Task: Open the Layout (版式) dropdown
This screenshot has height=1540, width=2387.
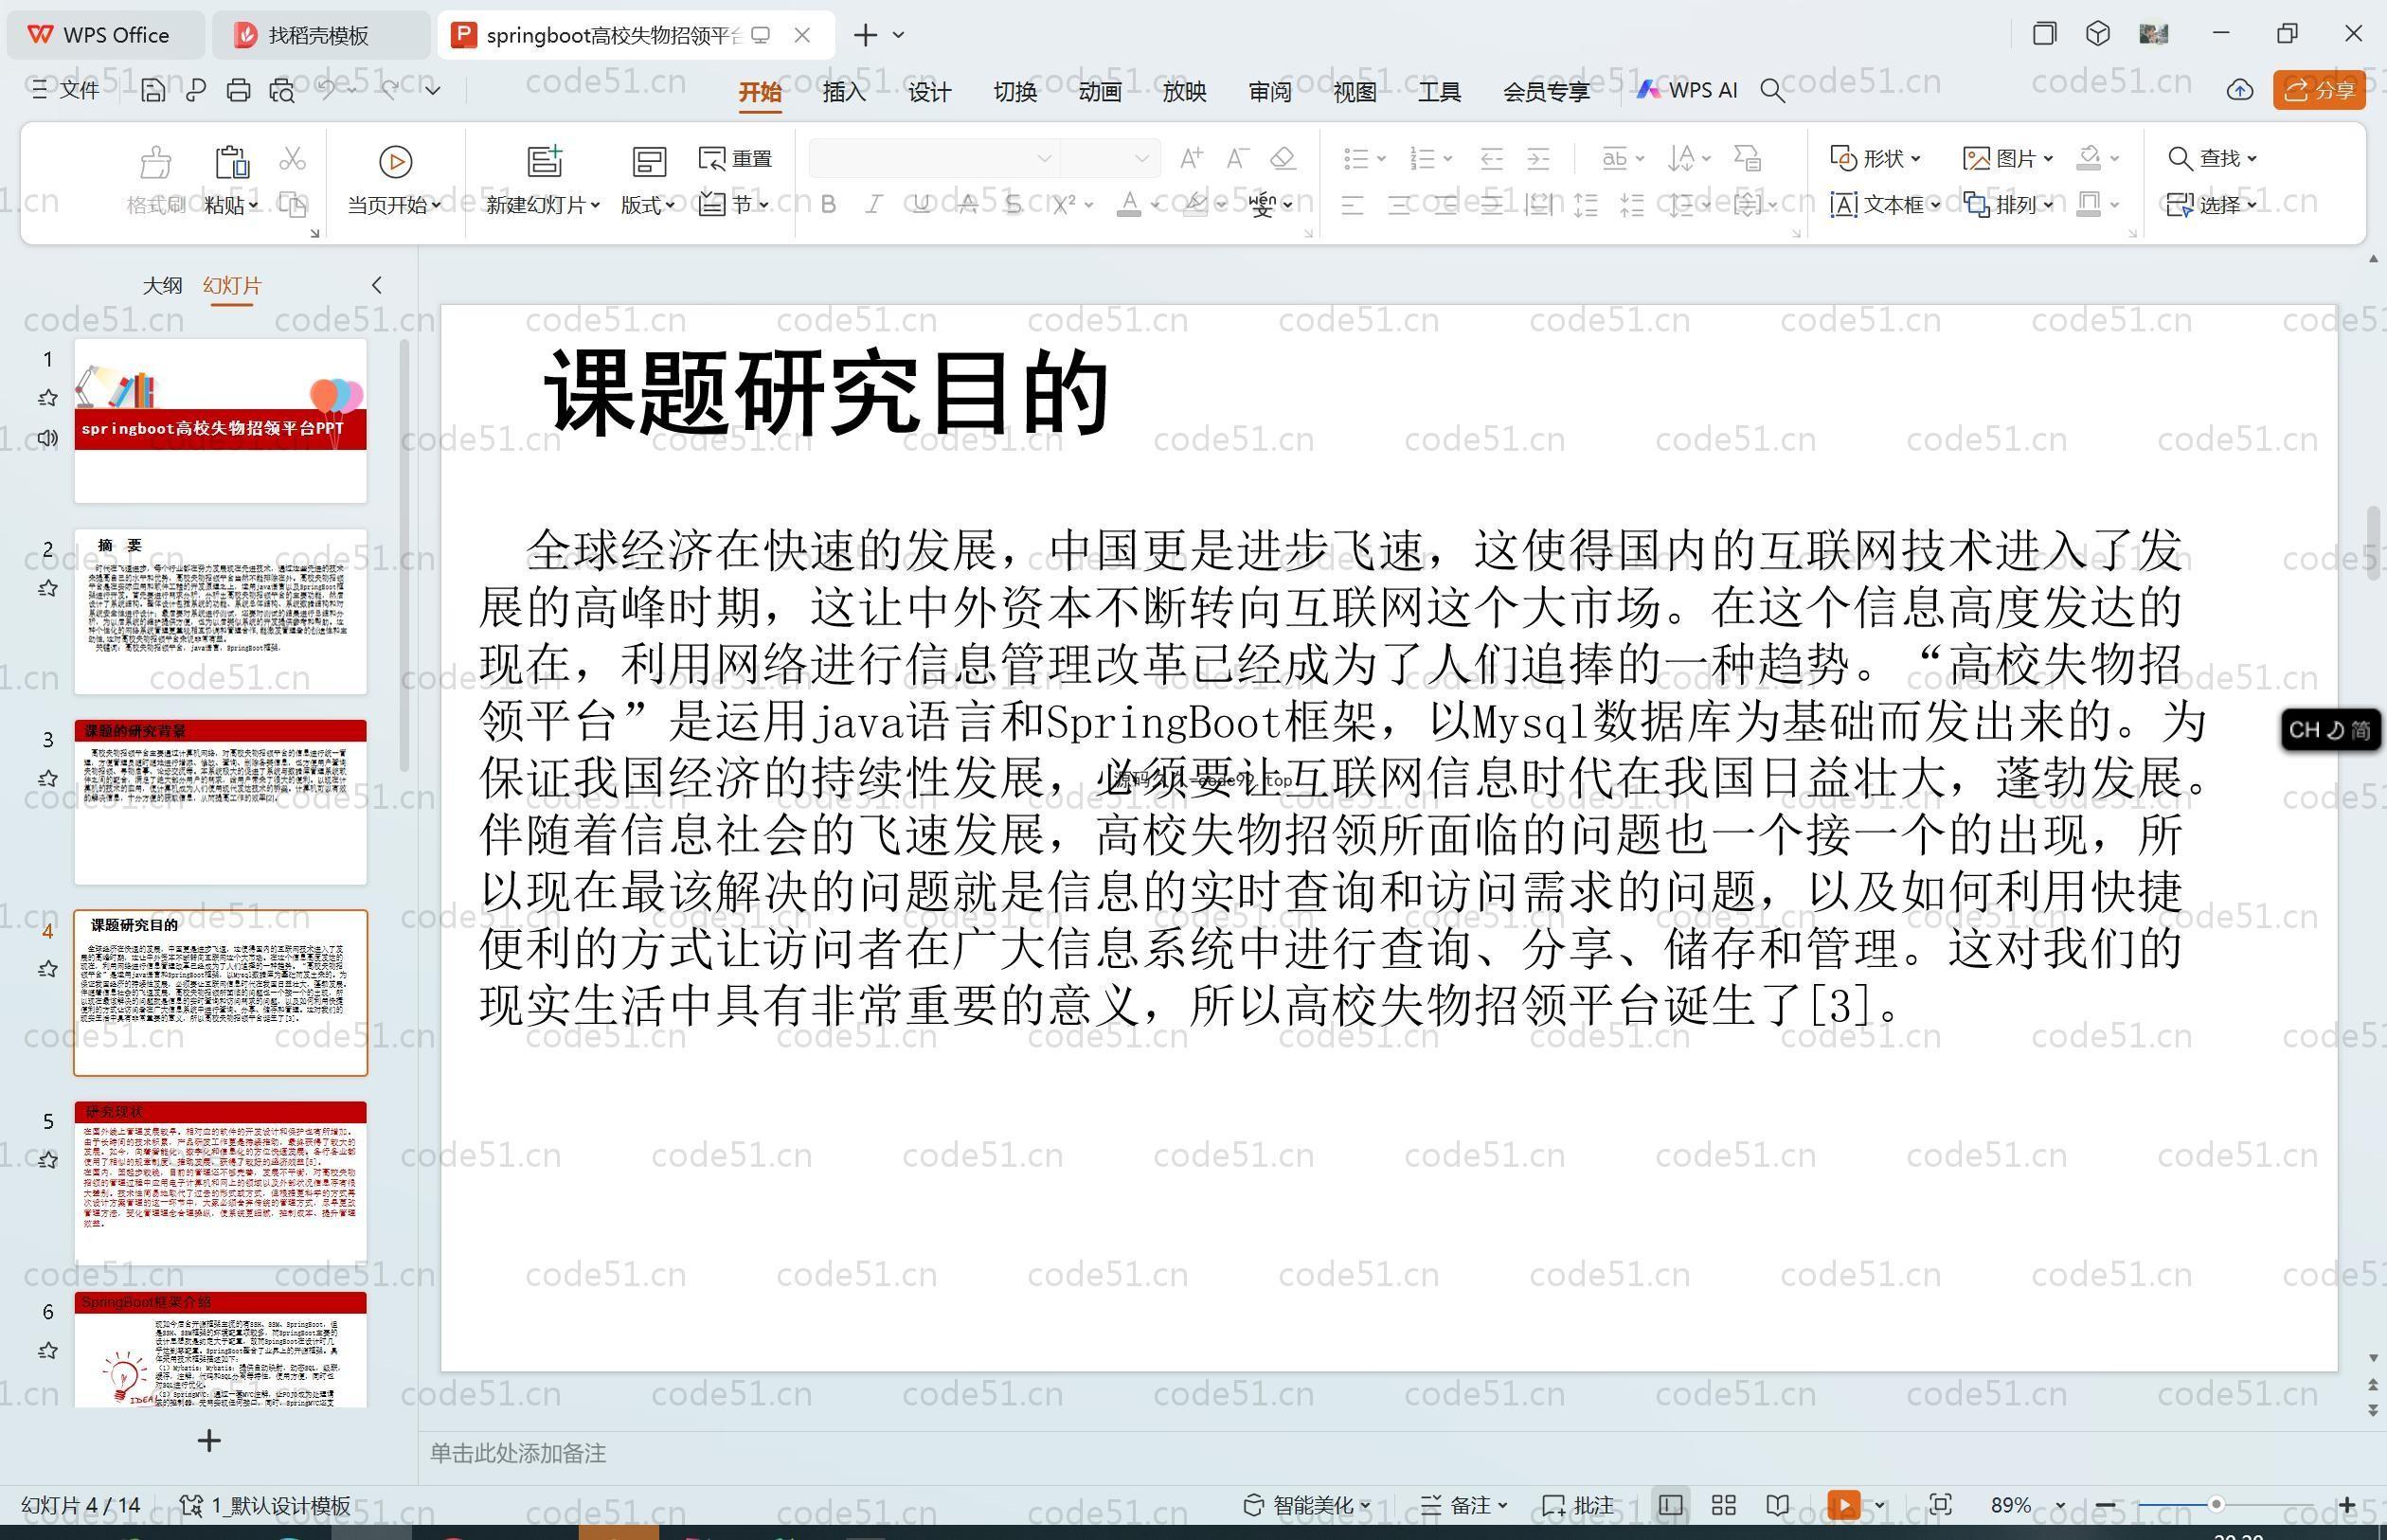Action: click(647, 205)
